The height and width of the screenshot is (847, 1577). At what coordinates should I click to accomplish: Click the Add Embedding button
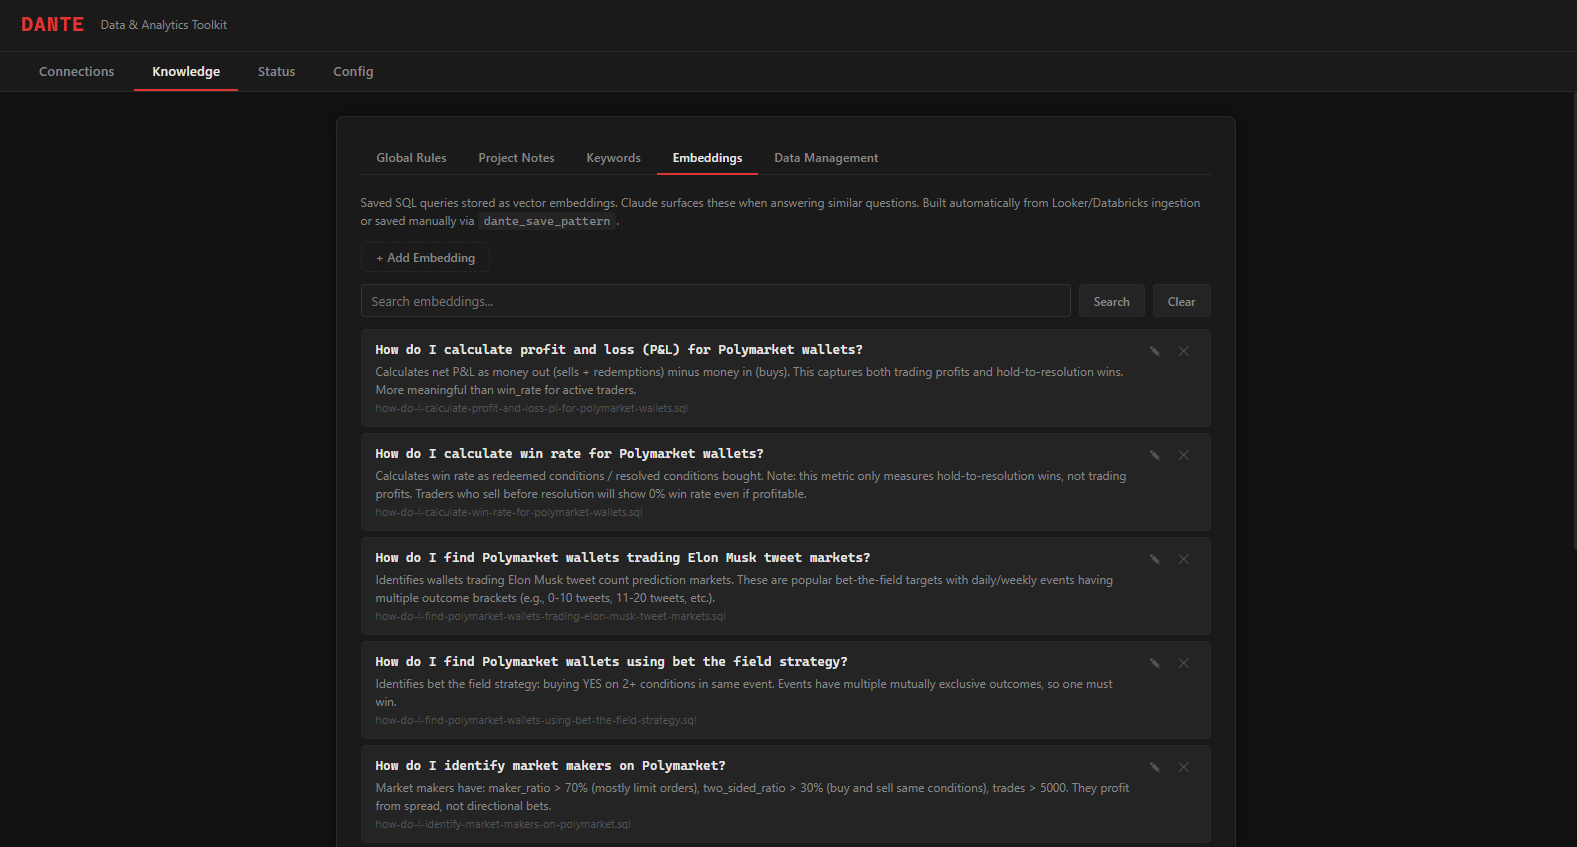[x=425, y=258]
